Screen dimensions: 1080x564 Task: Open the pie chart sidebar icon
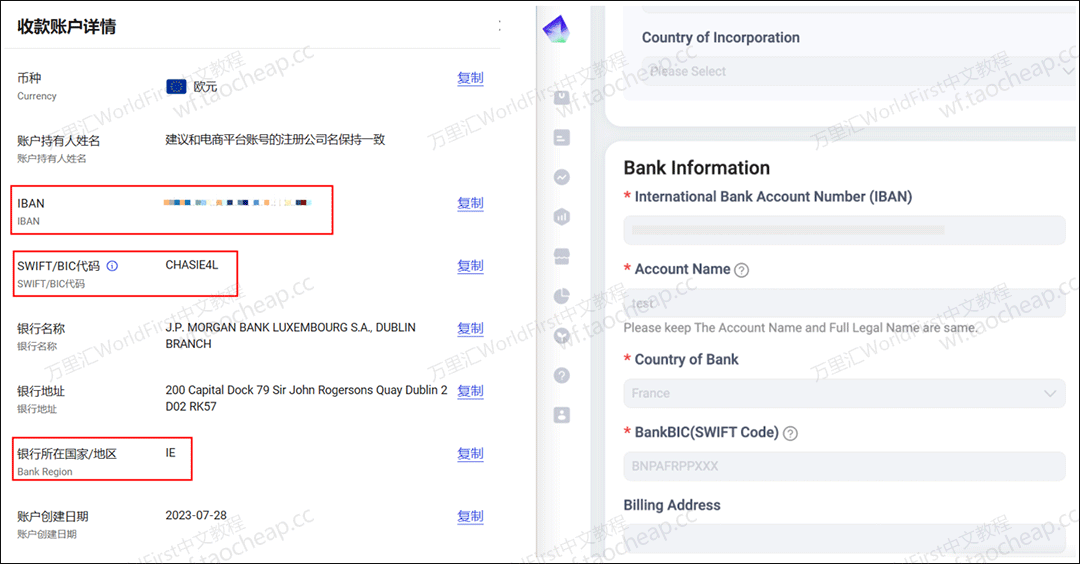(x=561, y=296)
